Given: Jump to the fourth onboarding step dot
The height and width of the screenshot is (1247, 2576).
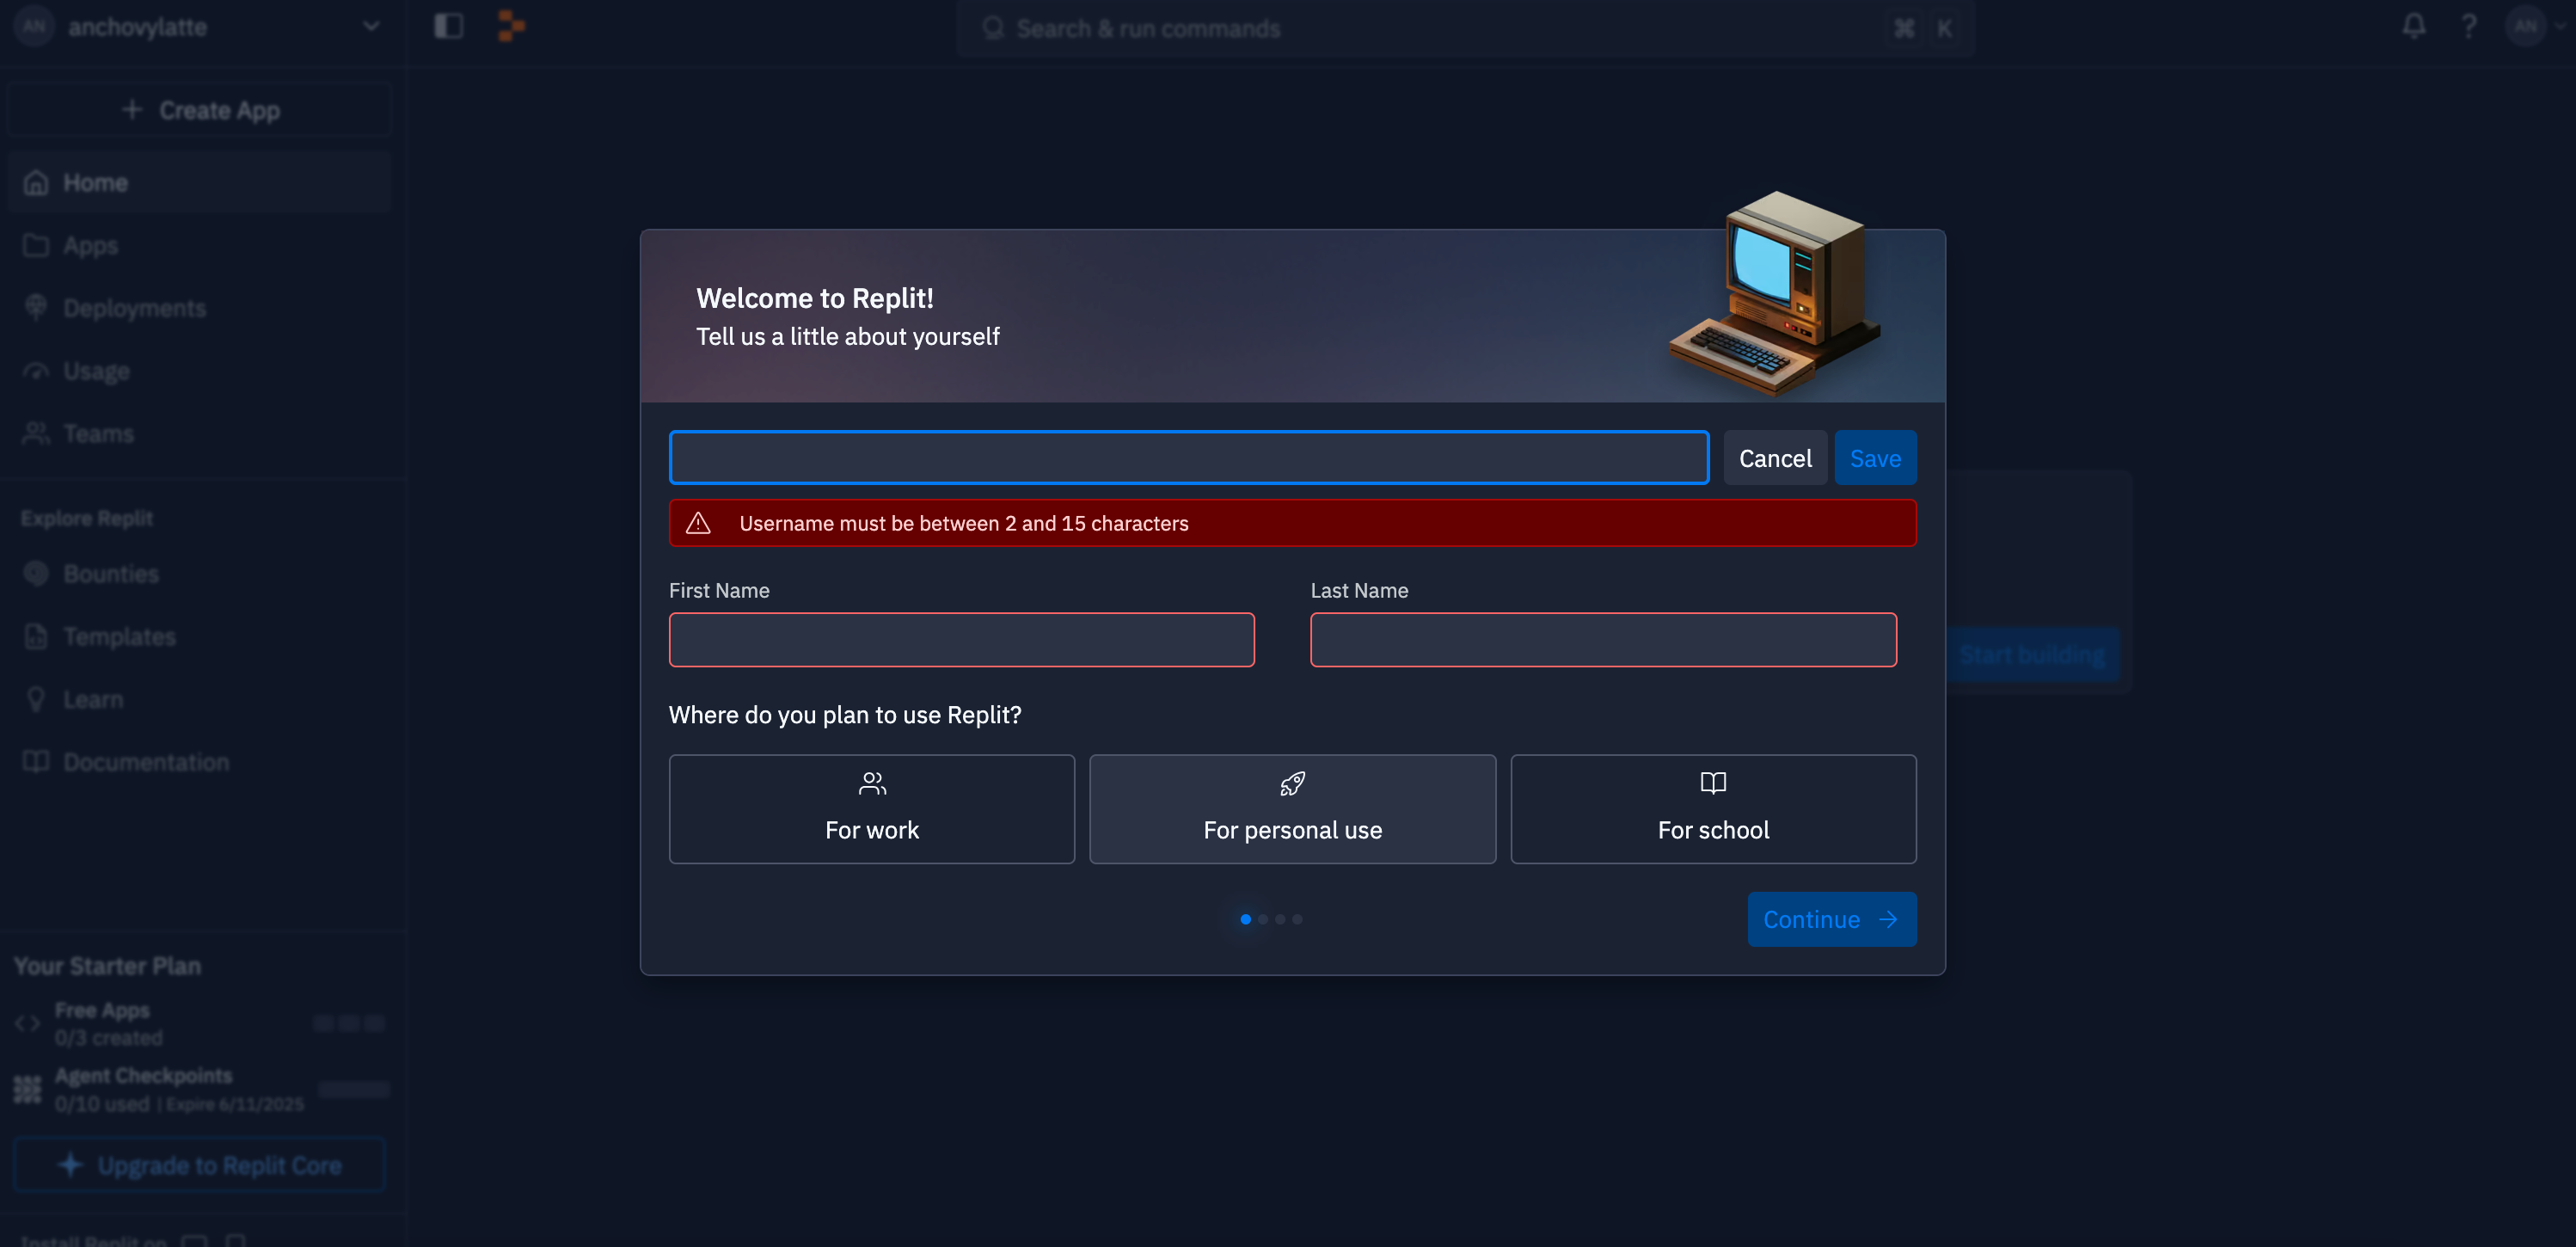Looking at the screenshot, I should pyautogui.click(x=1297, y=919).
